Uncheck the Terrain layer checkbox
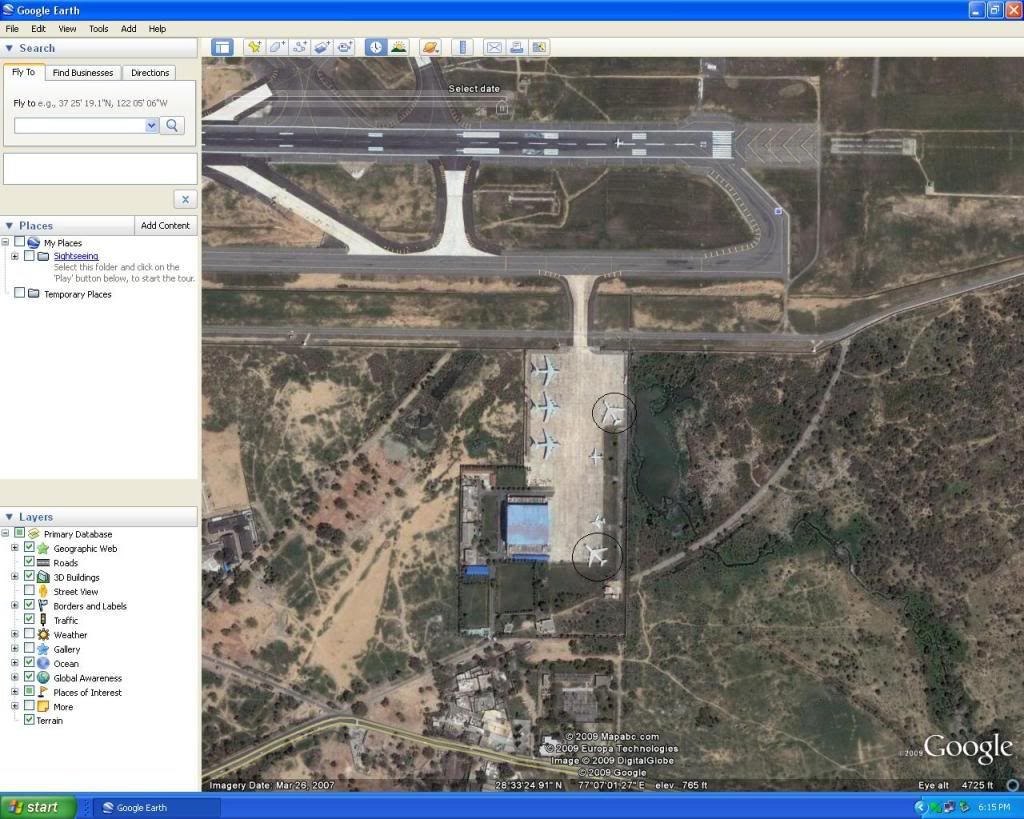1024x819 pixels. (29, 720)
